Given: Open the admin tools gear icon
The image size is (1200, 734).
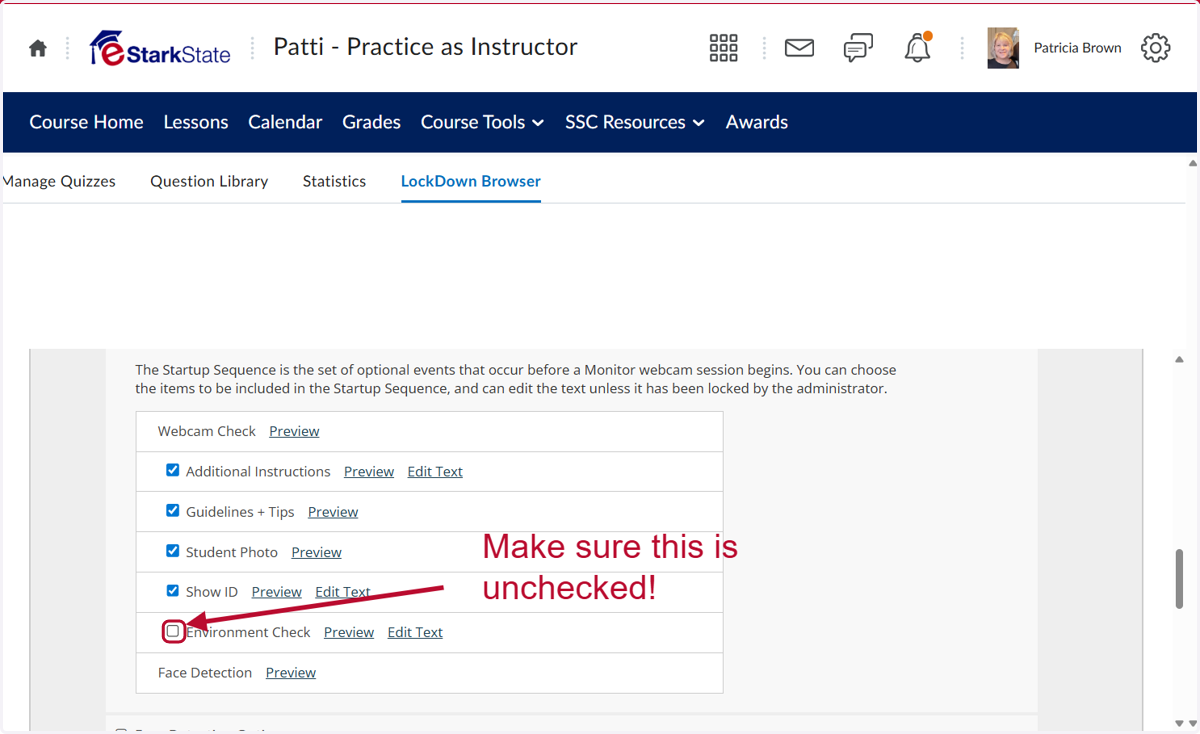Looking at the screenshot, I should (x=1155, y=48).
